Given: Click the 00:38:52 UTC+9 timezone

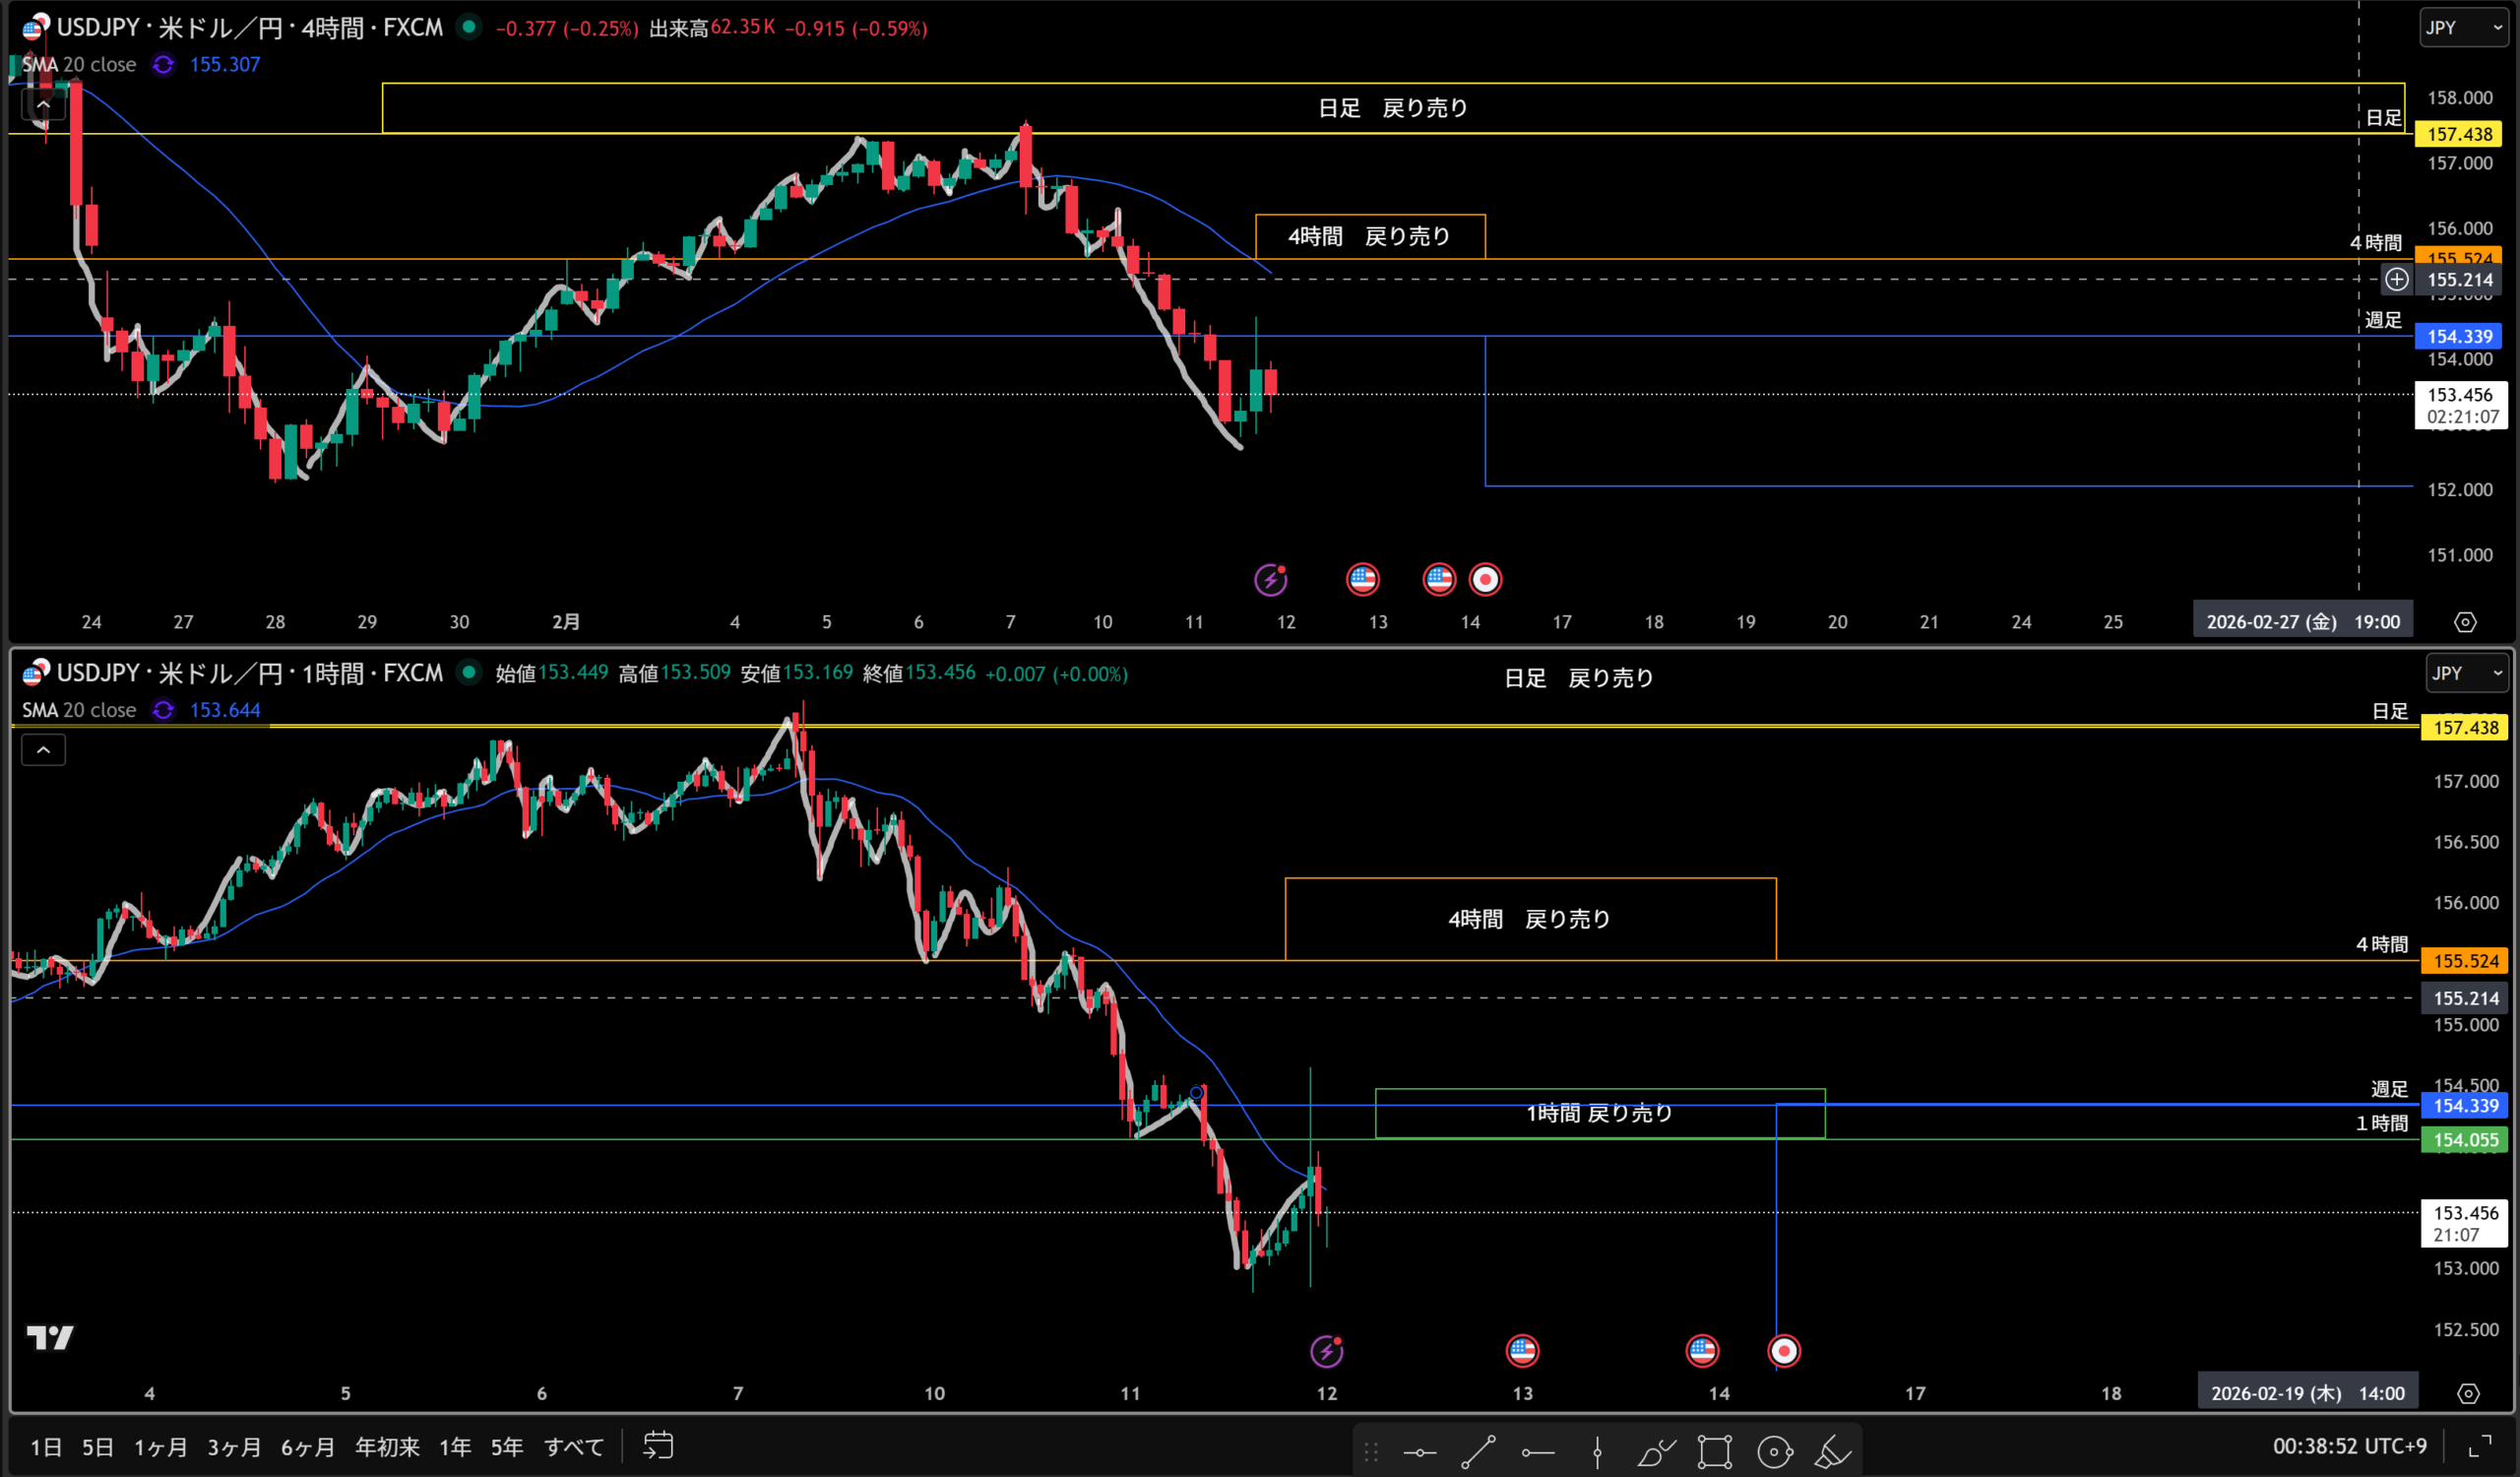Looking at the screenshot, I should point(2349,1446).
